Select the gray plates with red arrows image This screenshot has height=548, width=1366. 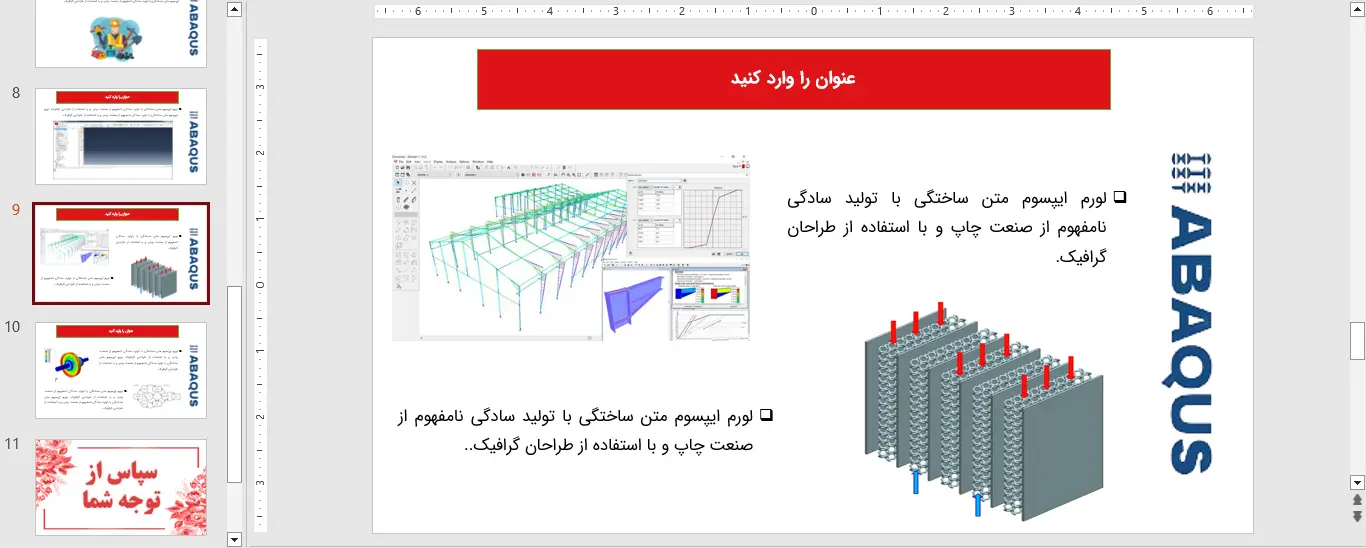[x=984, y=410]
